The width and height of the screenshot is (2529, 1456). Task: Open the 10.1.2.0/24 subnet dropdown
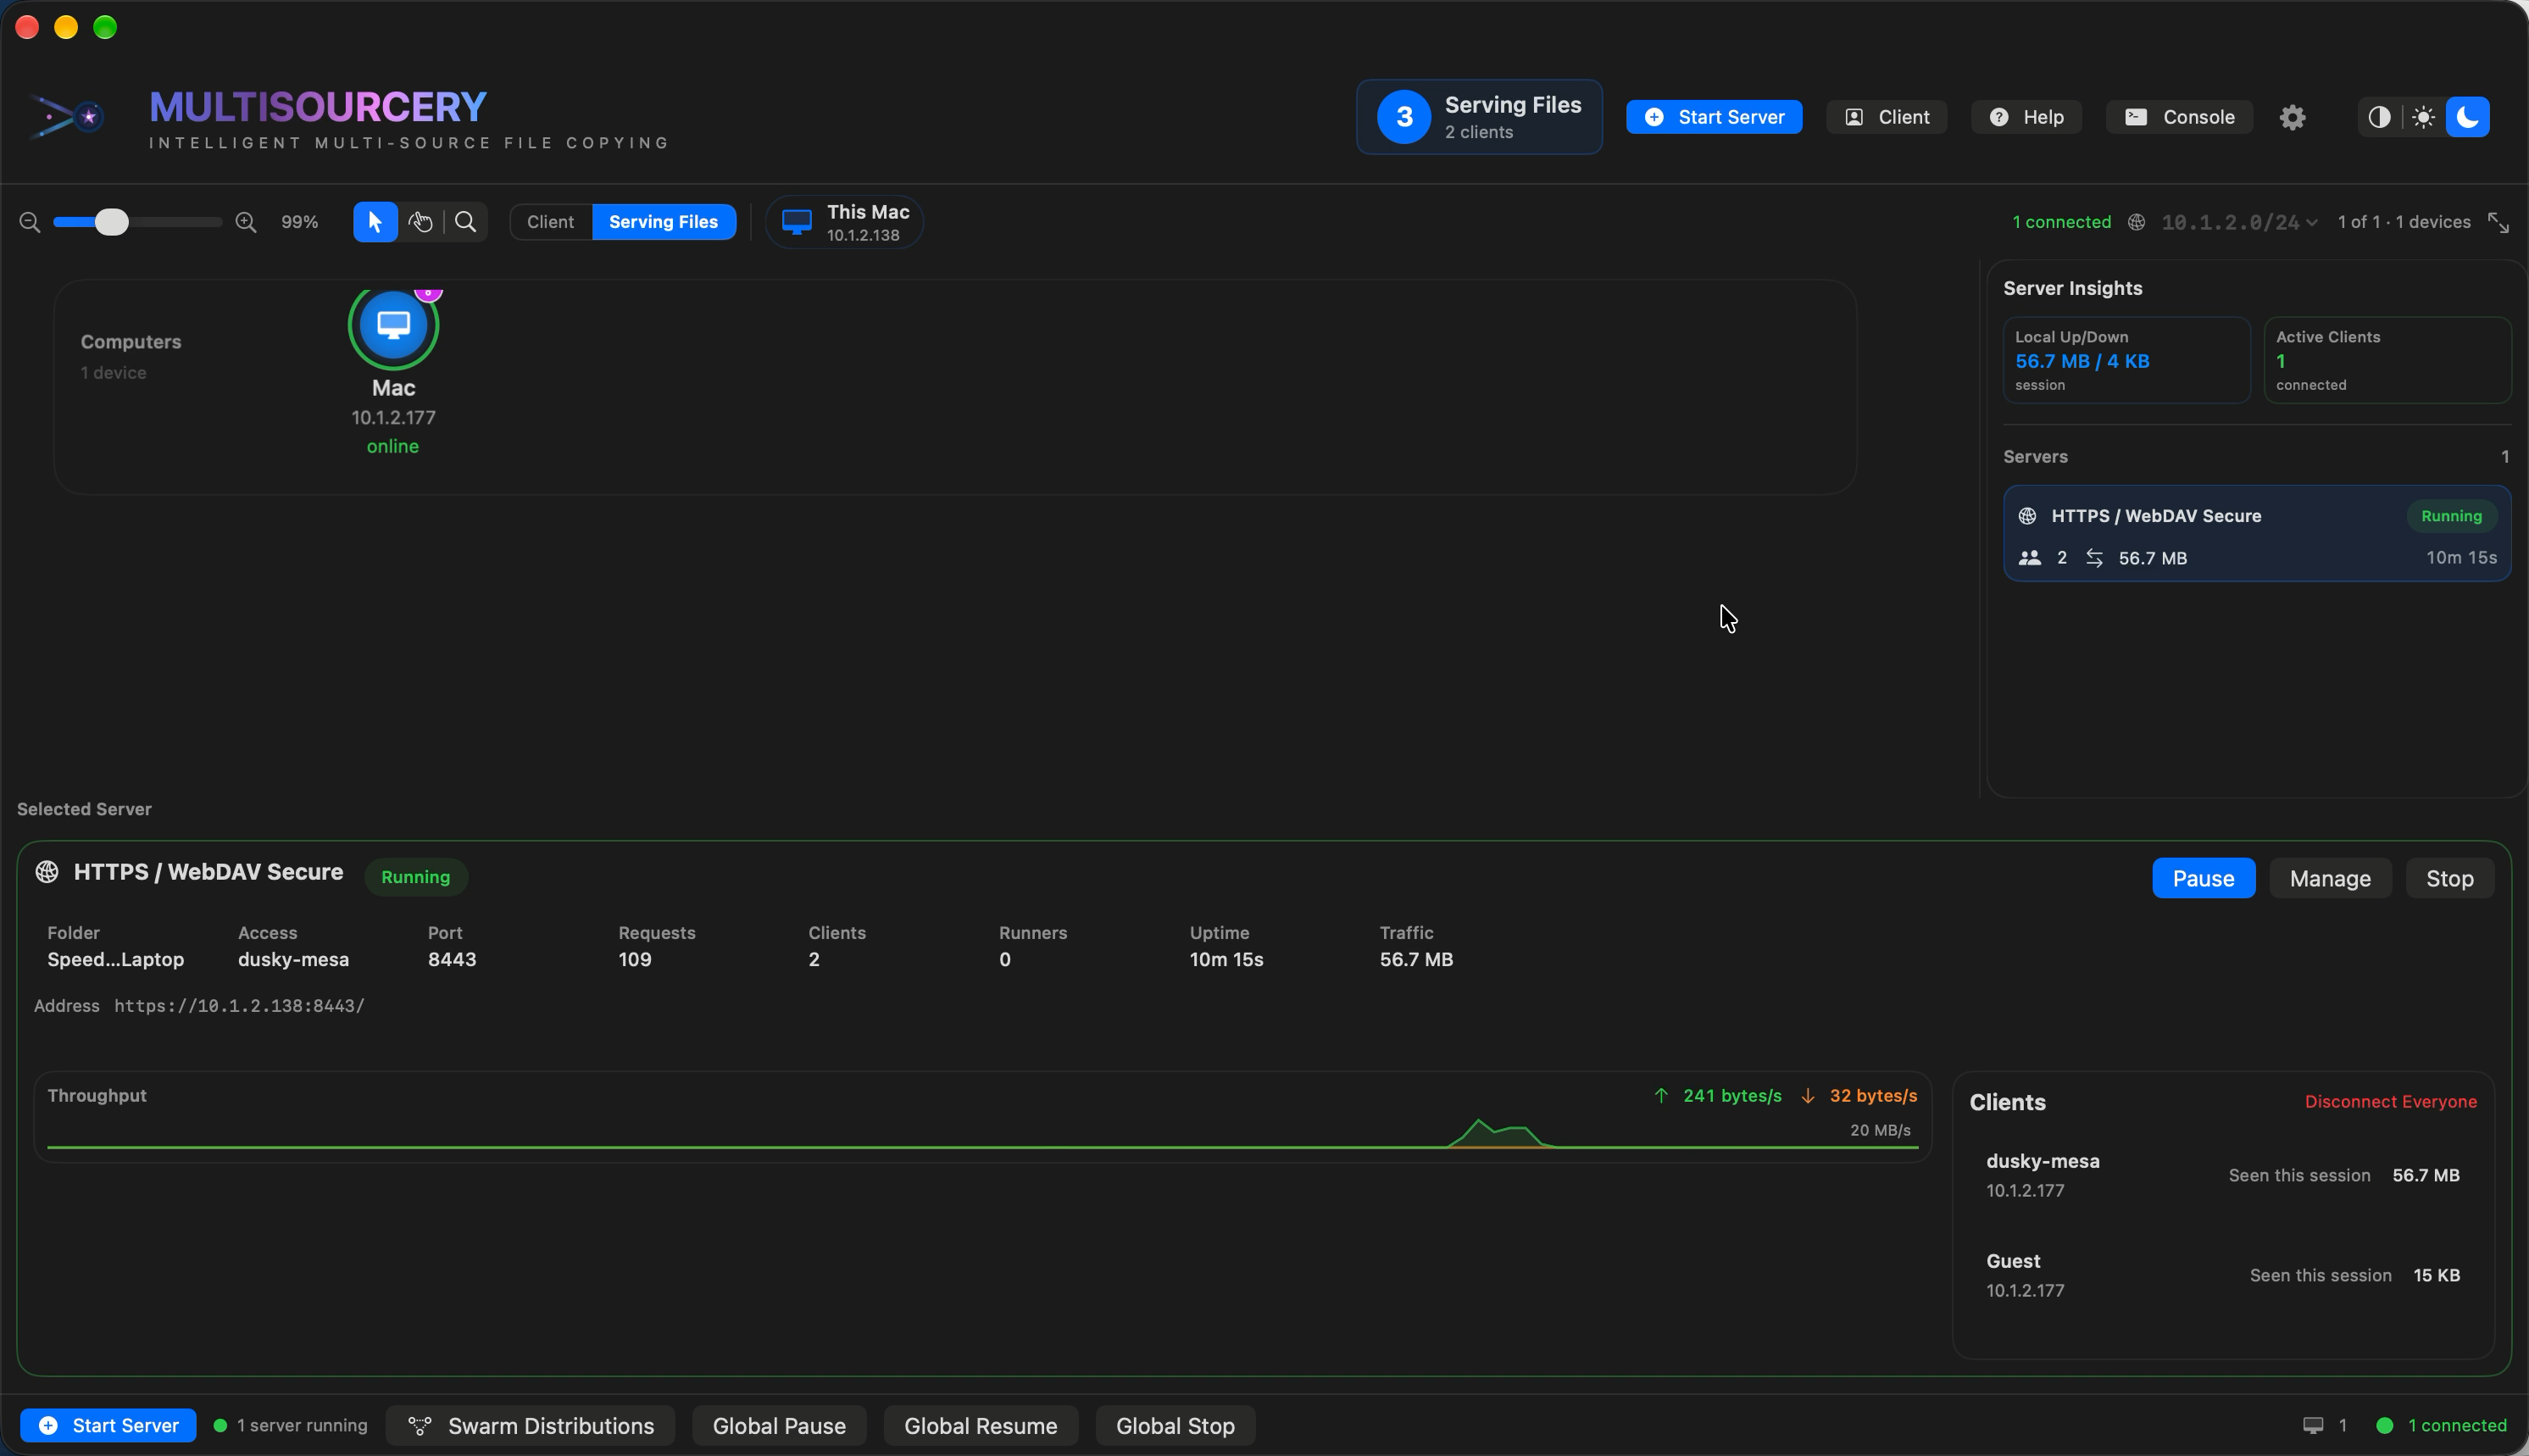(x=2239, y=222)
